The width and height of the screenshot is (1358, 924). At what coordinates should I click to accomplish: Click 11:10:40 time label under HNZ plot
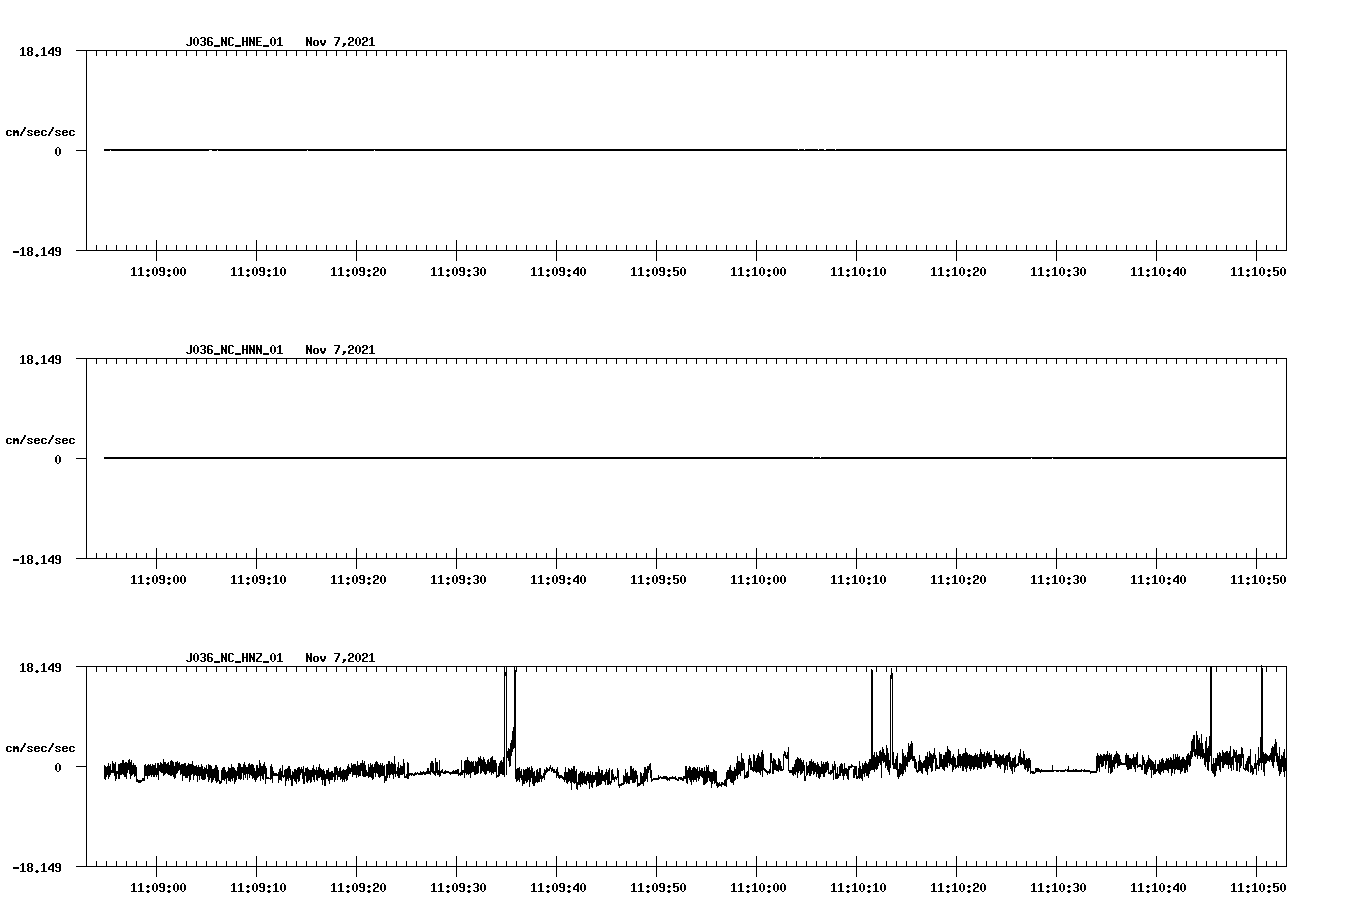(x=1158, y=888)
